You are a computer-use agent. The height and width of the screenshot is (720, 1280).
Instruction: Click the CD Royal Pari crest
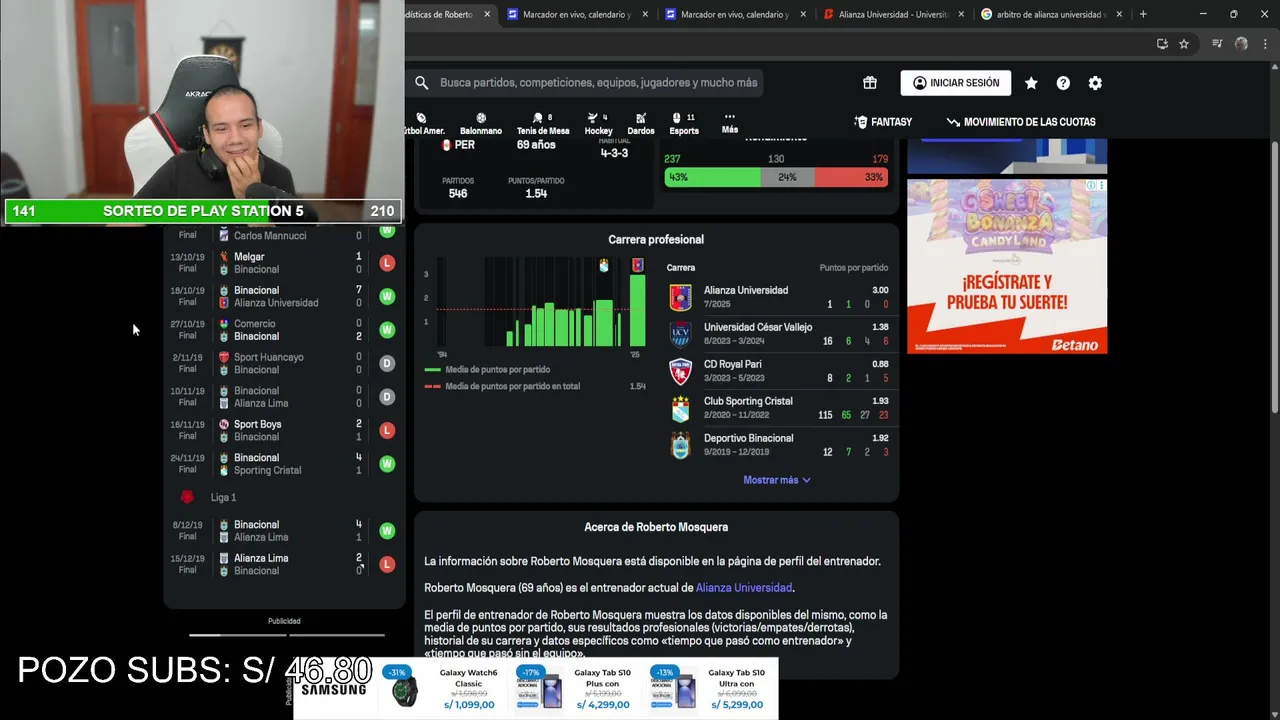(x=680, y=371)
